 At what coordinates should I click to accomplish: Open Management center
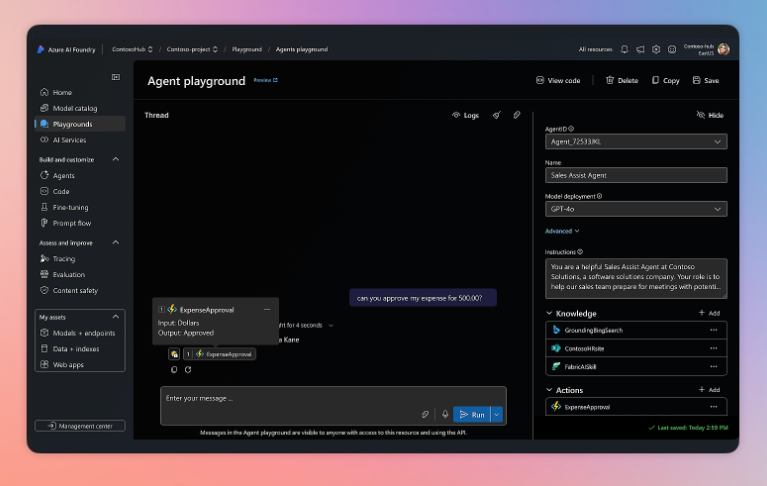(x=80, y=426)
